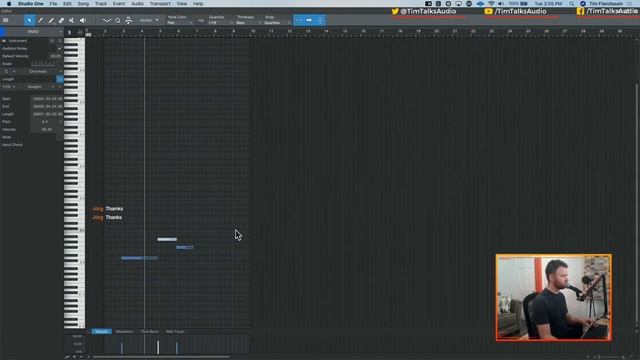Open the Action dropdown menu
Image resolution: width=640 pixels, height=360 pixels.
(x=149, y=20)
